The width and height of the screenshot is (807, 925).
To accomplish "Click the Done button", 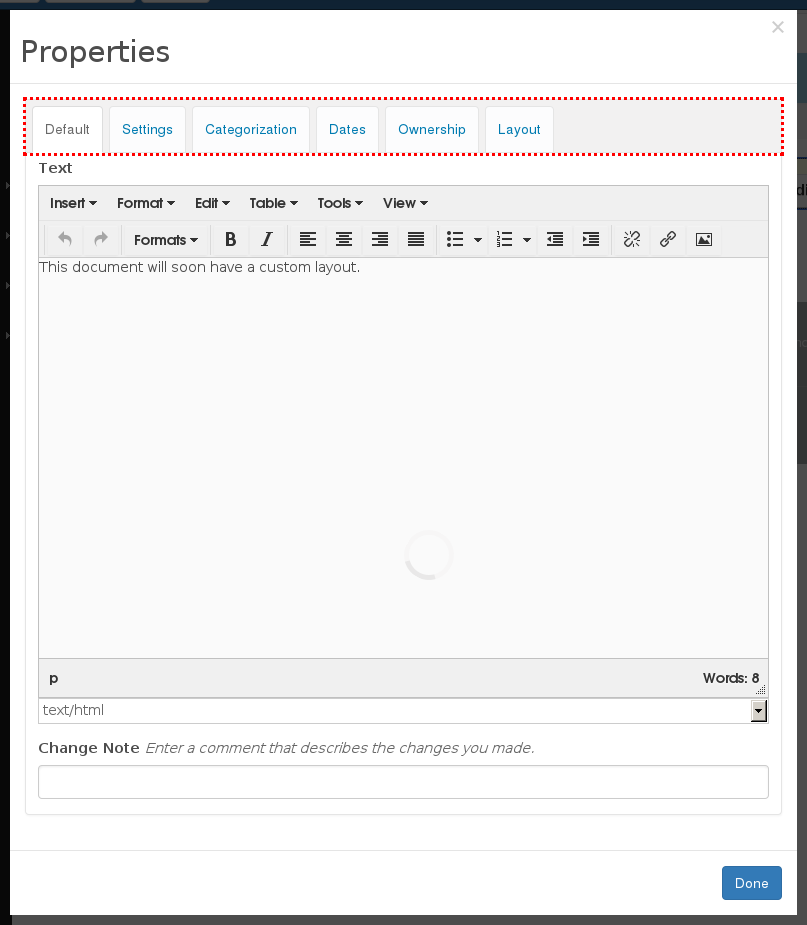I will click(x=752, y=883).
